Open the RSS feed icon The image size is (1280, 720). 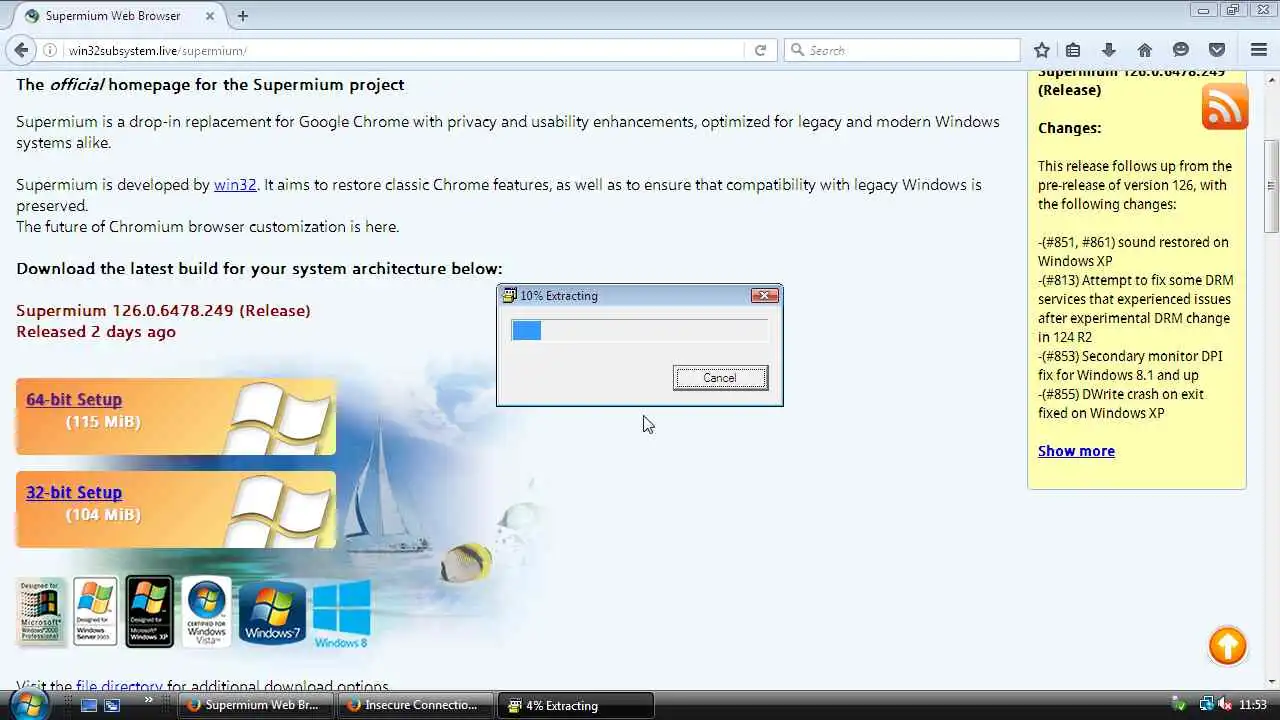pyautogui.click(x=1224, y=106)
